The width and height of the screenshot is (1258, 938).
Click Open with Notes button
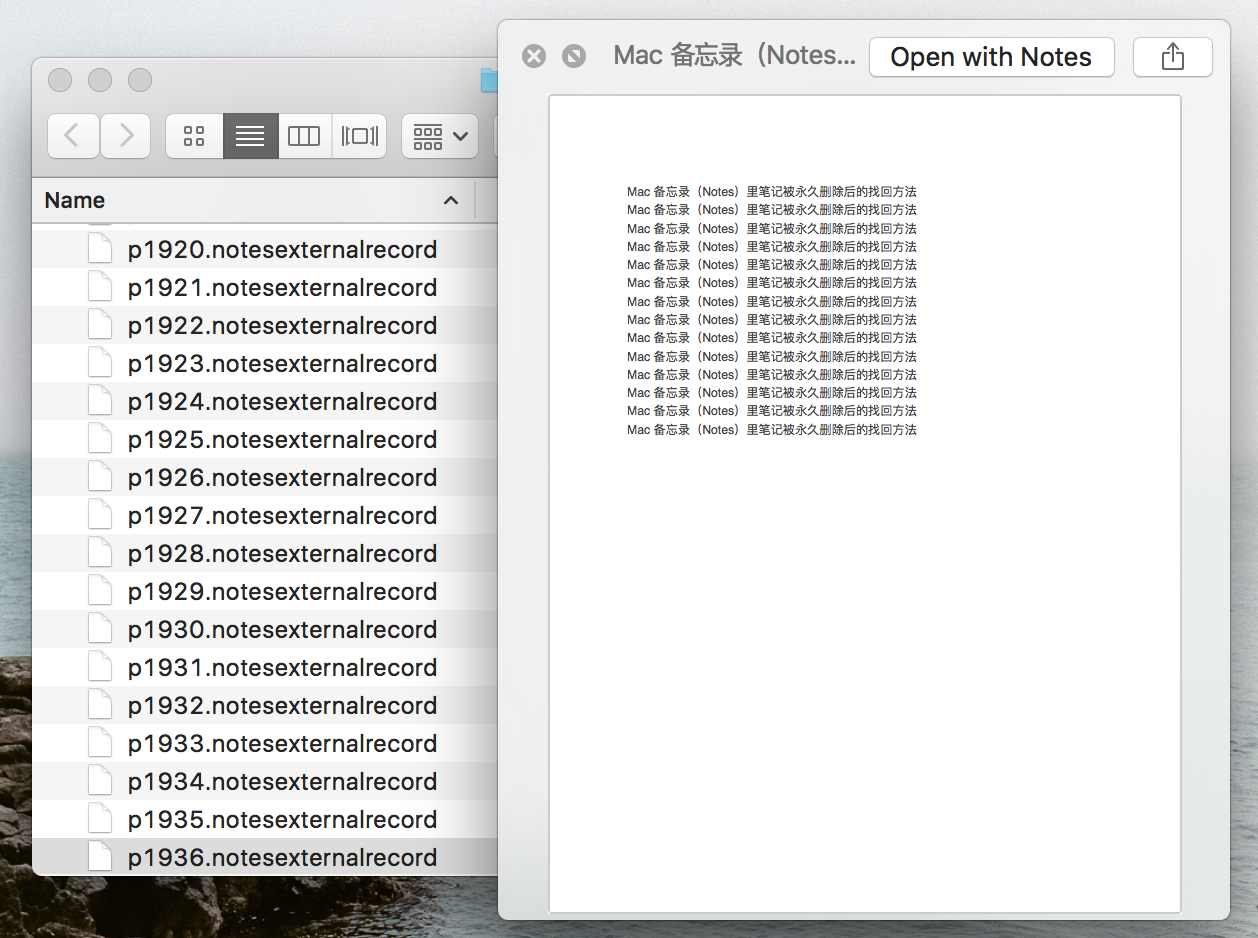coord(991,57)
